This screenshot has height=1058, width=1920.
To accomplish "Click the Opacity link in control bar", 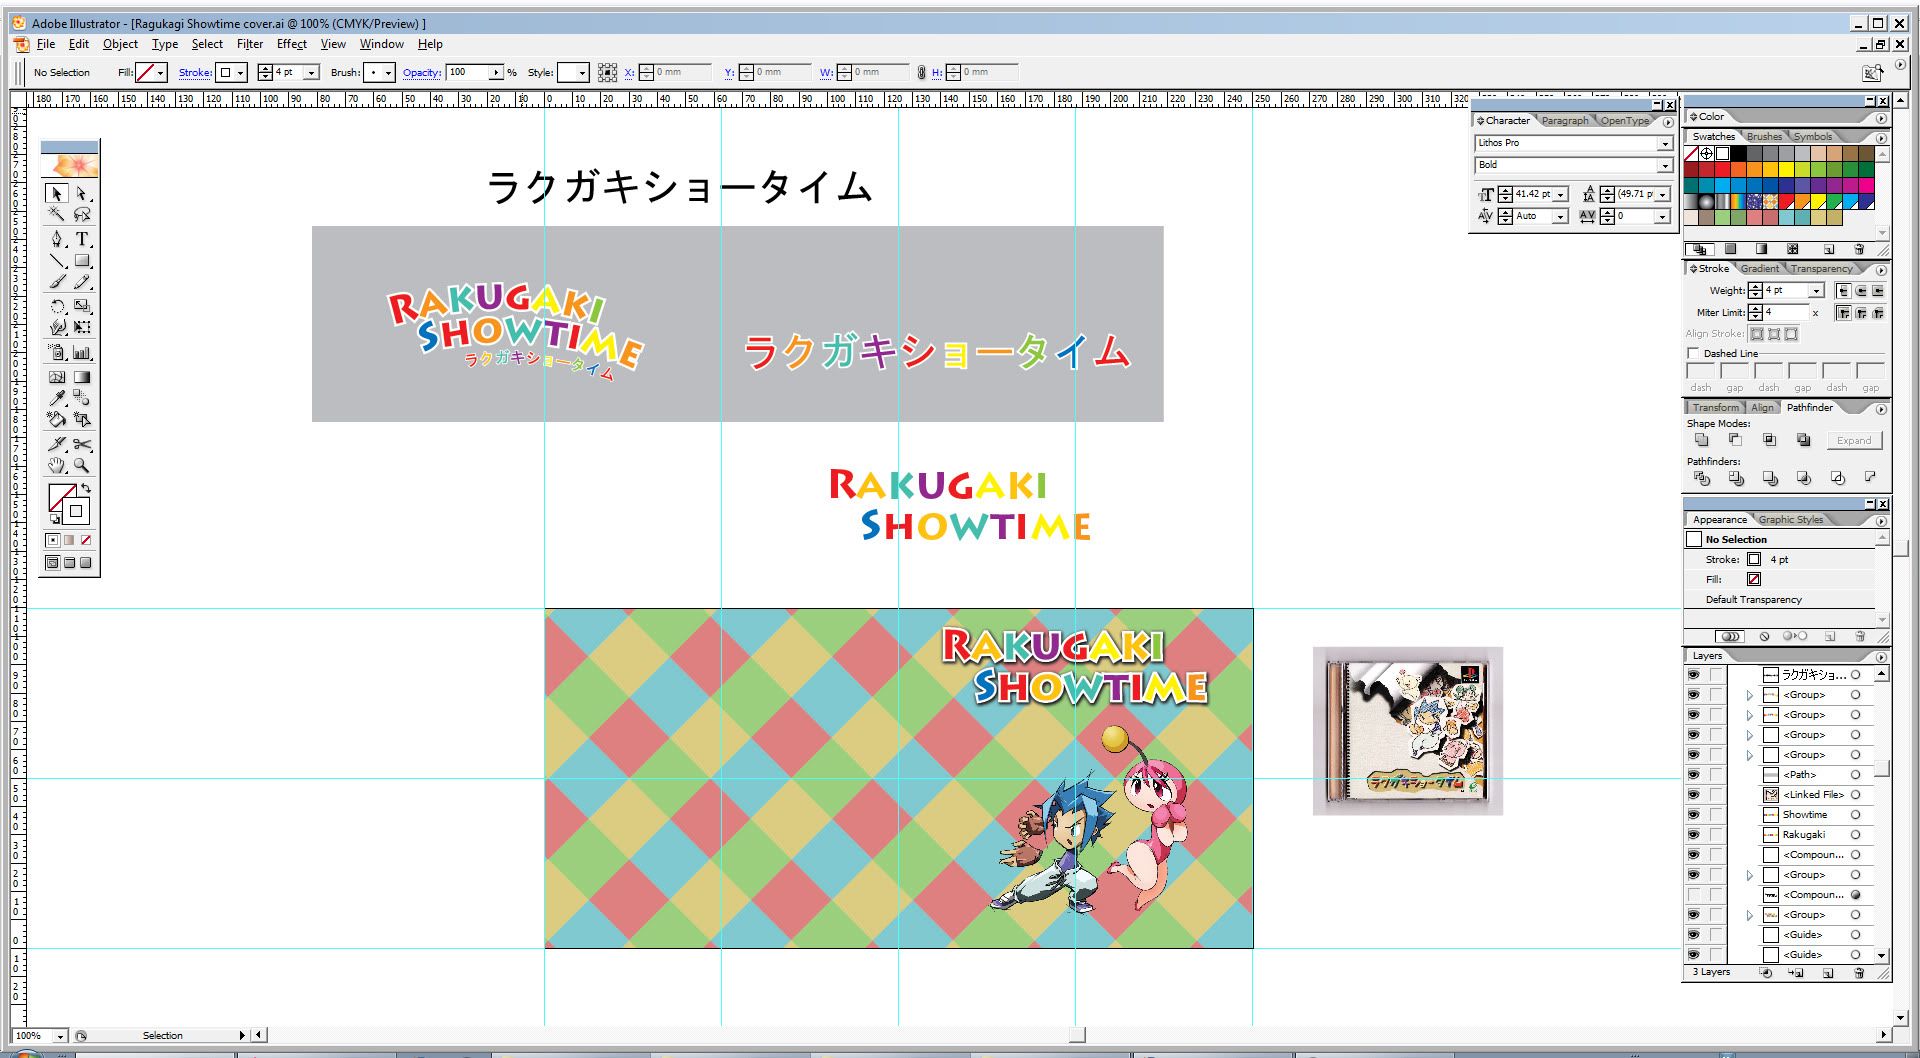I will [x=422, y=73].
